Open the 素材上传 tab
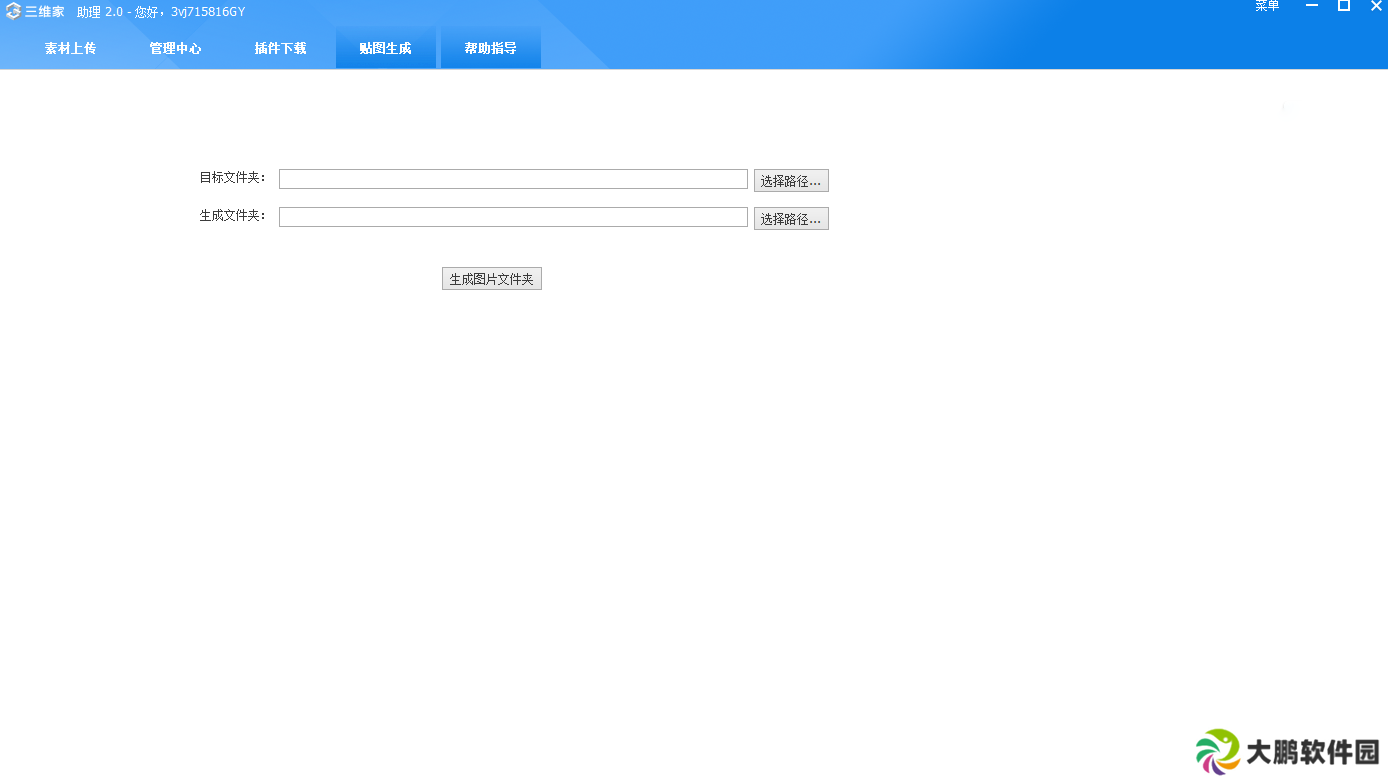Screen dimensions: 1388x777 tap(70, 48)
